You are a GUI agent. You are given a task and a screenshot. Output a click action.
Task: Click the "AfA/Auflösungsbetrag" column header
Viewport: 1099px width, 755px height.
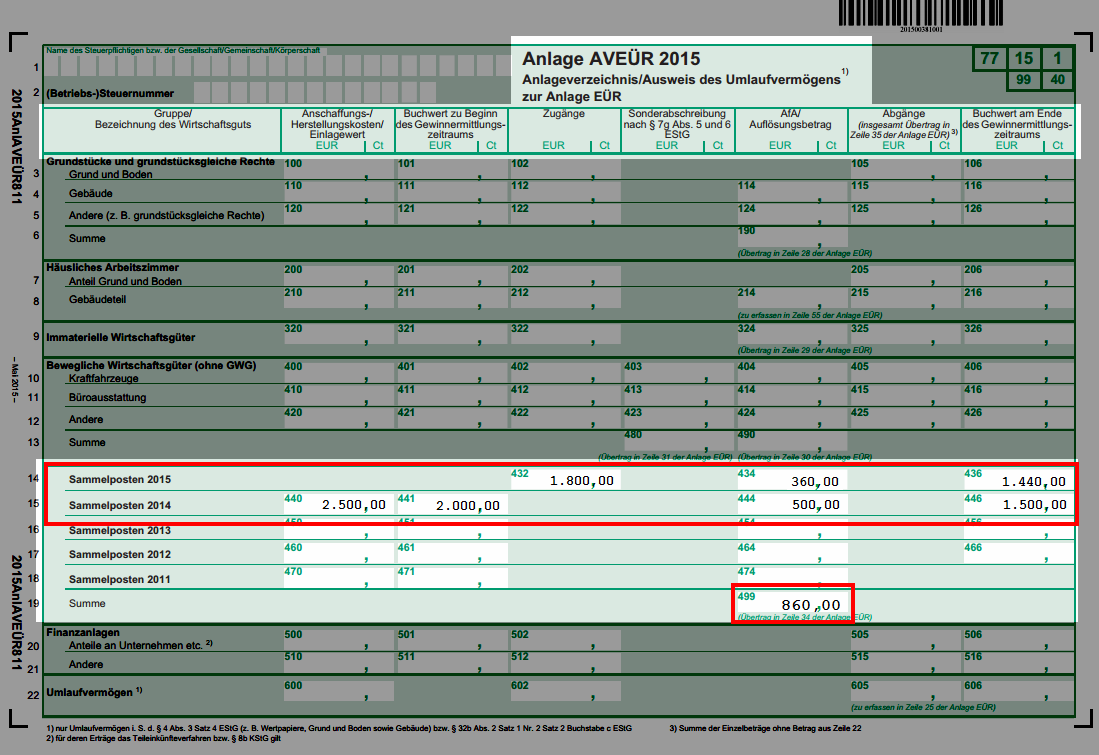tap(791, 120)
